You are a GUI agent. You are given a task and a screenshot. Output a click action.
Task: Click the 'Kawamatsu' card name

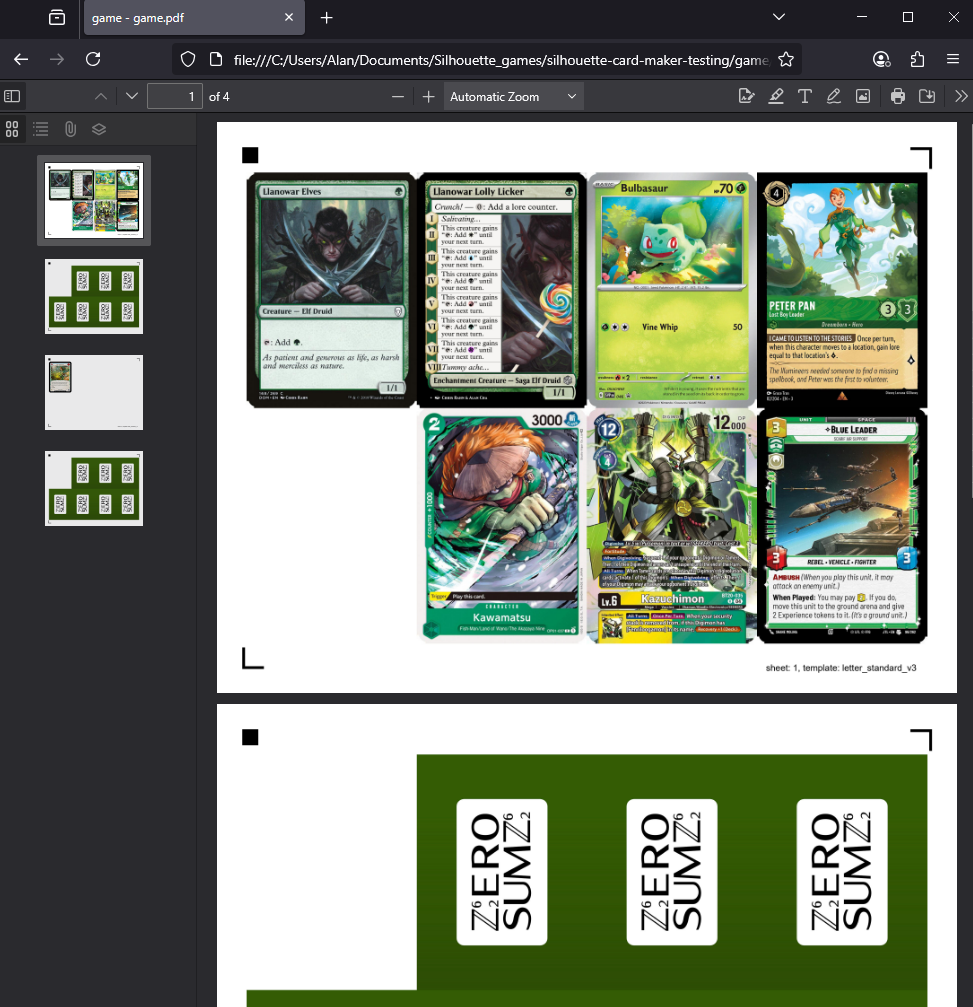[x=502, y=617]
